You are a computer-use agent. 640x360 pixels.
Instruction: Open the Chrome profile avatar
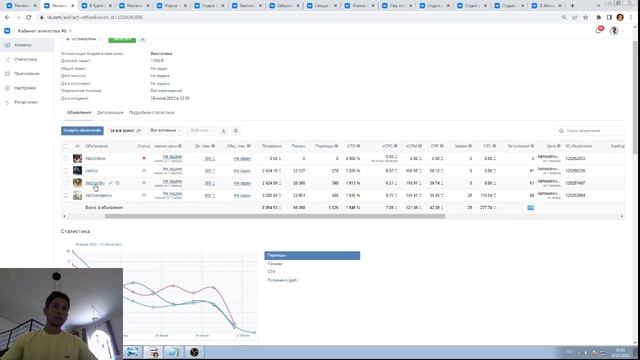pyautogui.click(x=620, y=18)
